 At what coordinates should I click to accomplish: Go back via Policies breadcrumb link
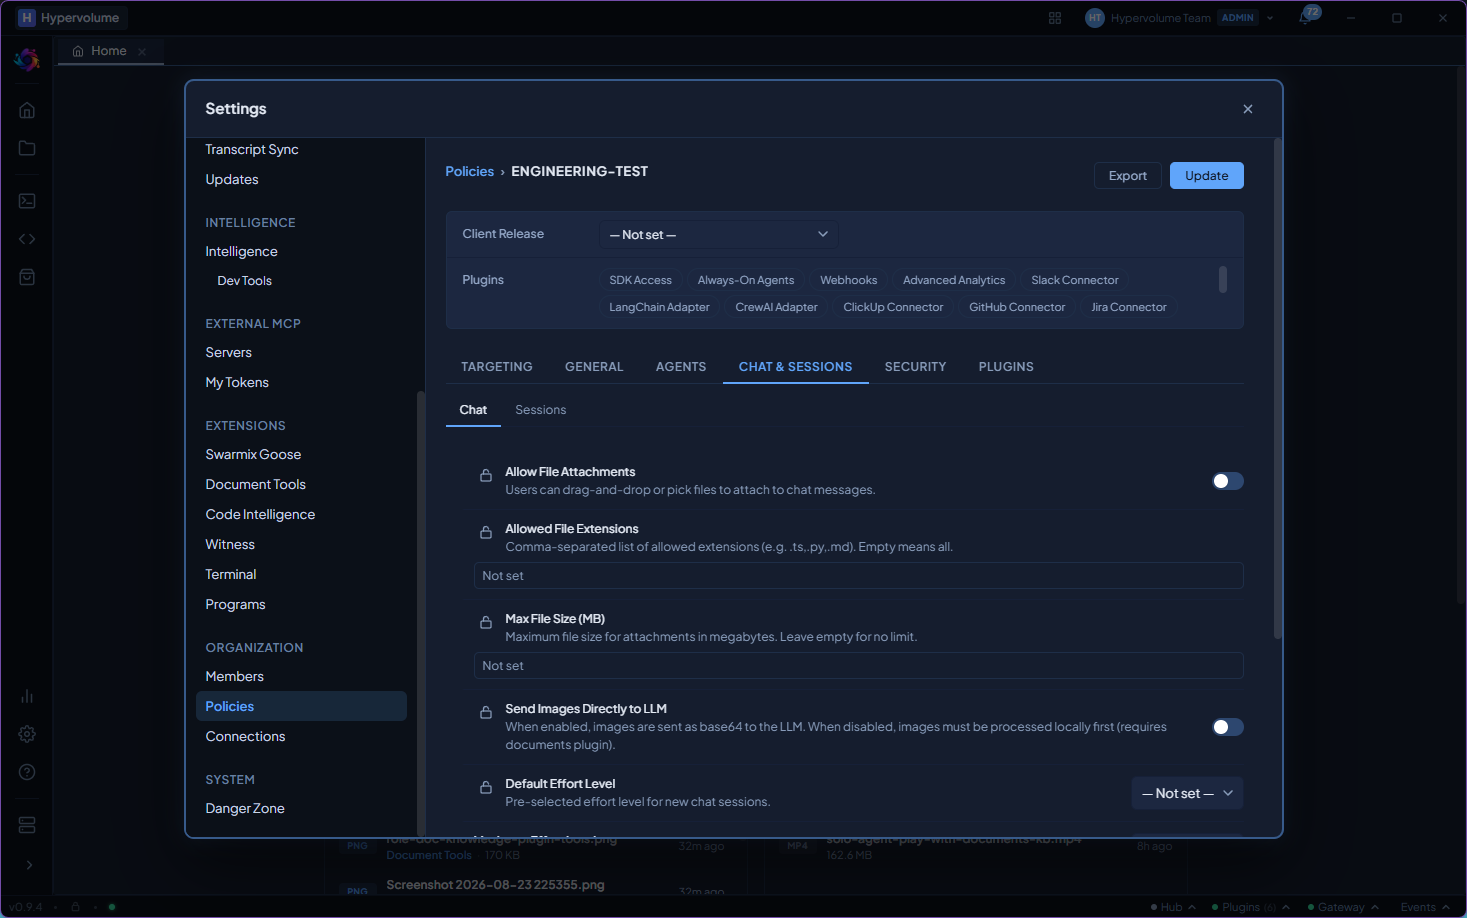click(x=470, y=172)
